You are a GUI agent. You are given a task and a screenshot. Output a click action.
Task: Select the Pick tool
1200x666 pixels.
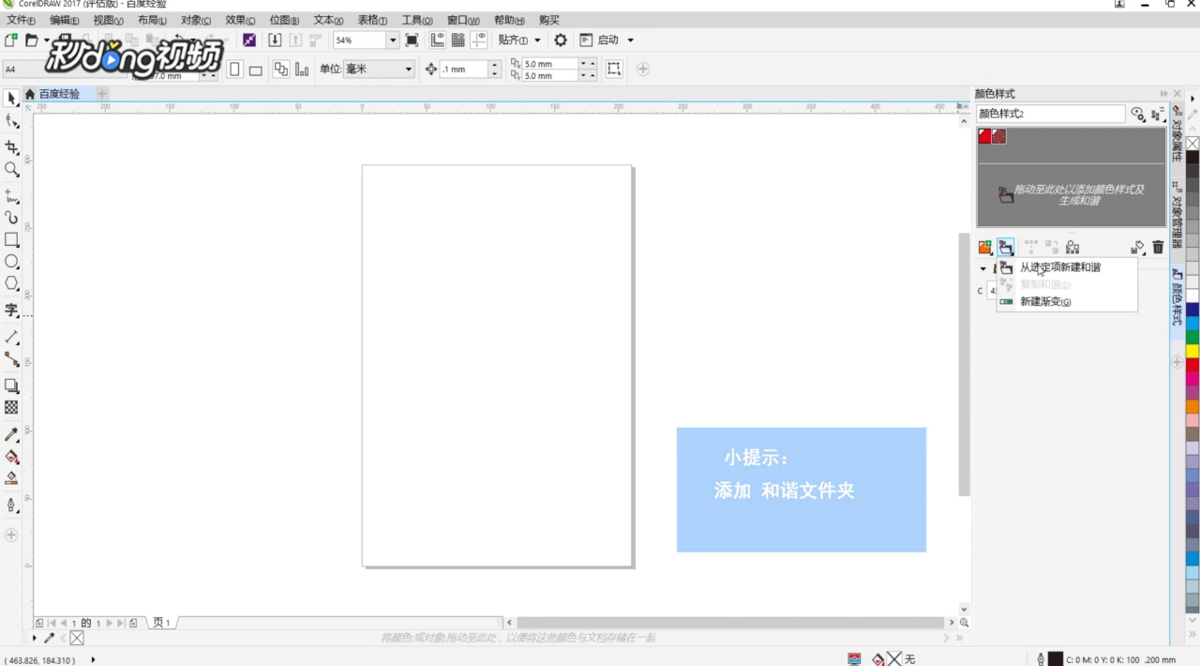tap(12, 99)
